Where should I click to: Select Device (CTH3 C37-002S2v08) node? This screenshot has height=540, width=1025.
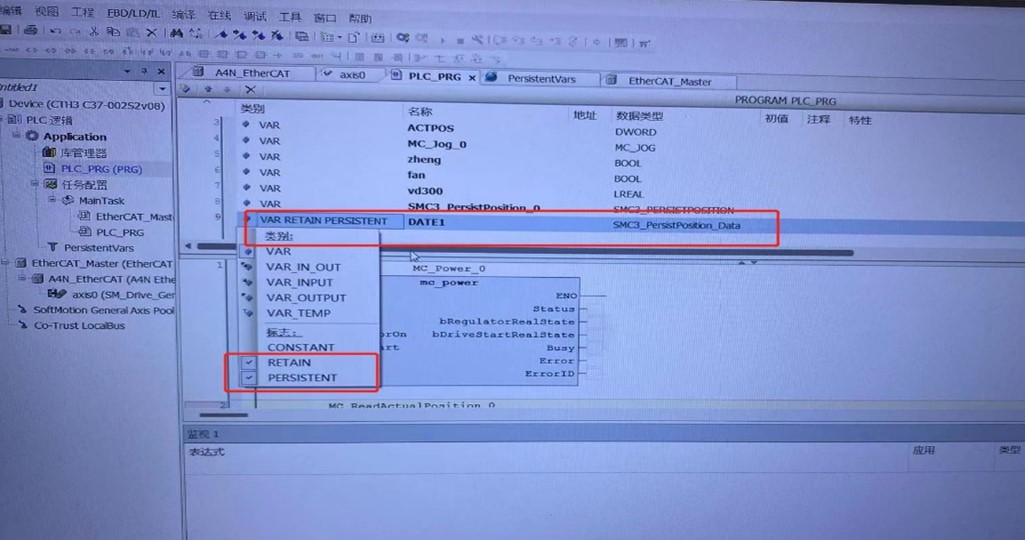point(87,105)
